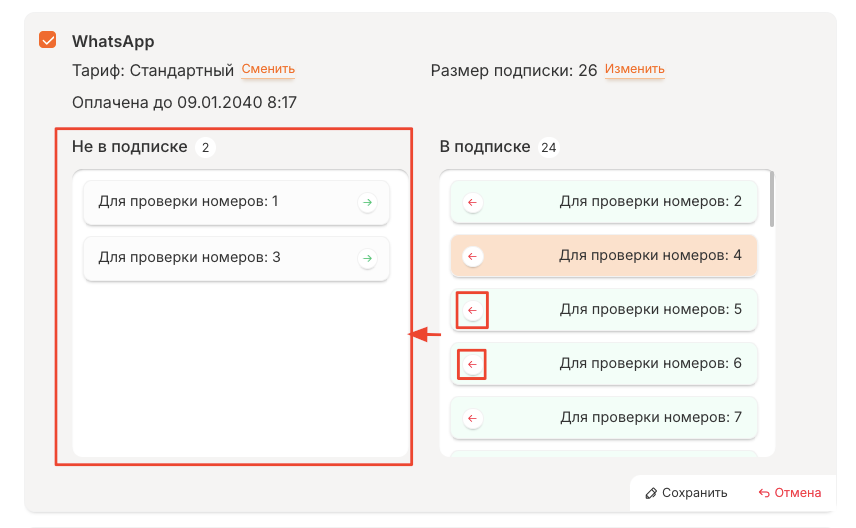Viewport: 856px width, 528px height.
Task: Click the 'Не в подписке' heading
Action: (x=130, y=147)
